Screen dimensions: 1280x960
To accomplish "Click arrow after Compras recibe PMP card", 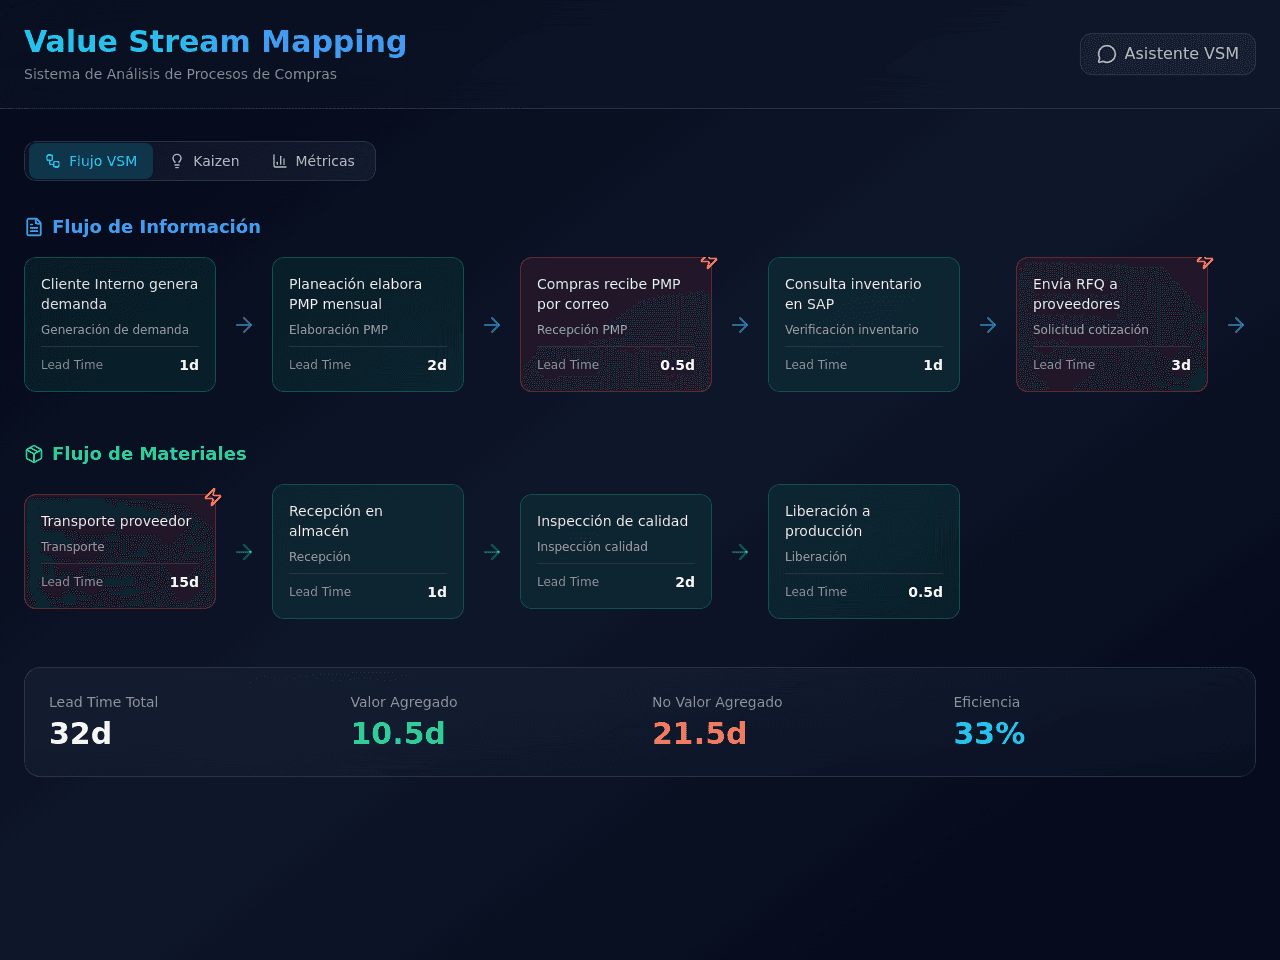I will [740, 325].
